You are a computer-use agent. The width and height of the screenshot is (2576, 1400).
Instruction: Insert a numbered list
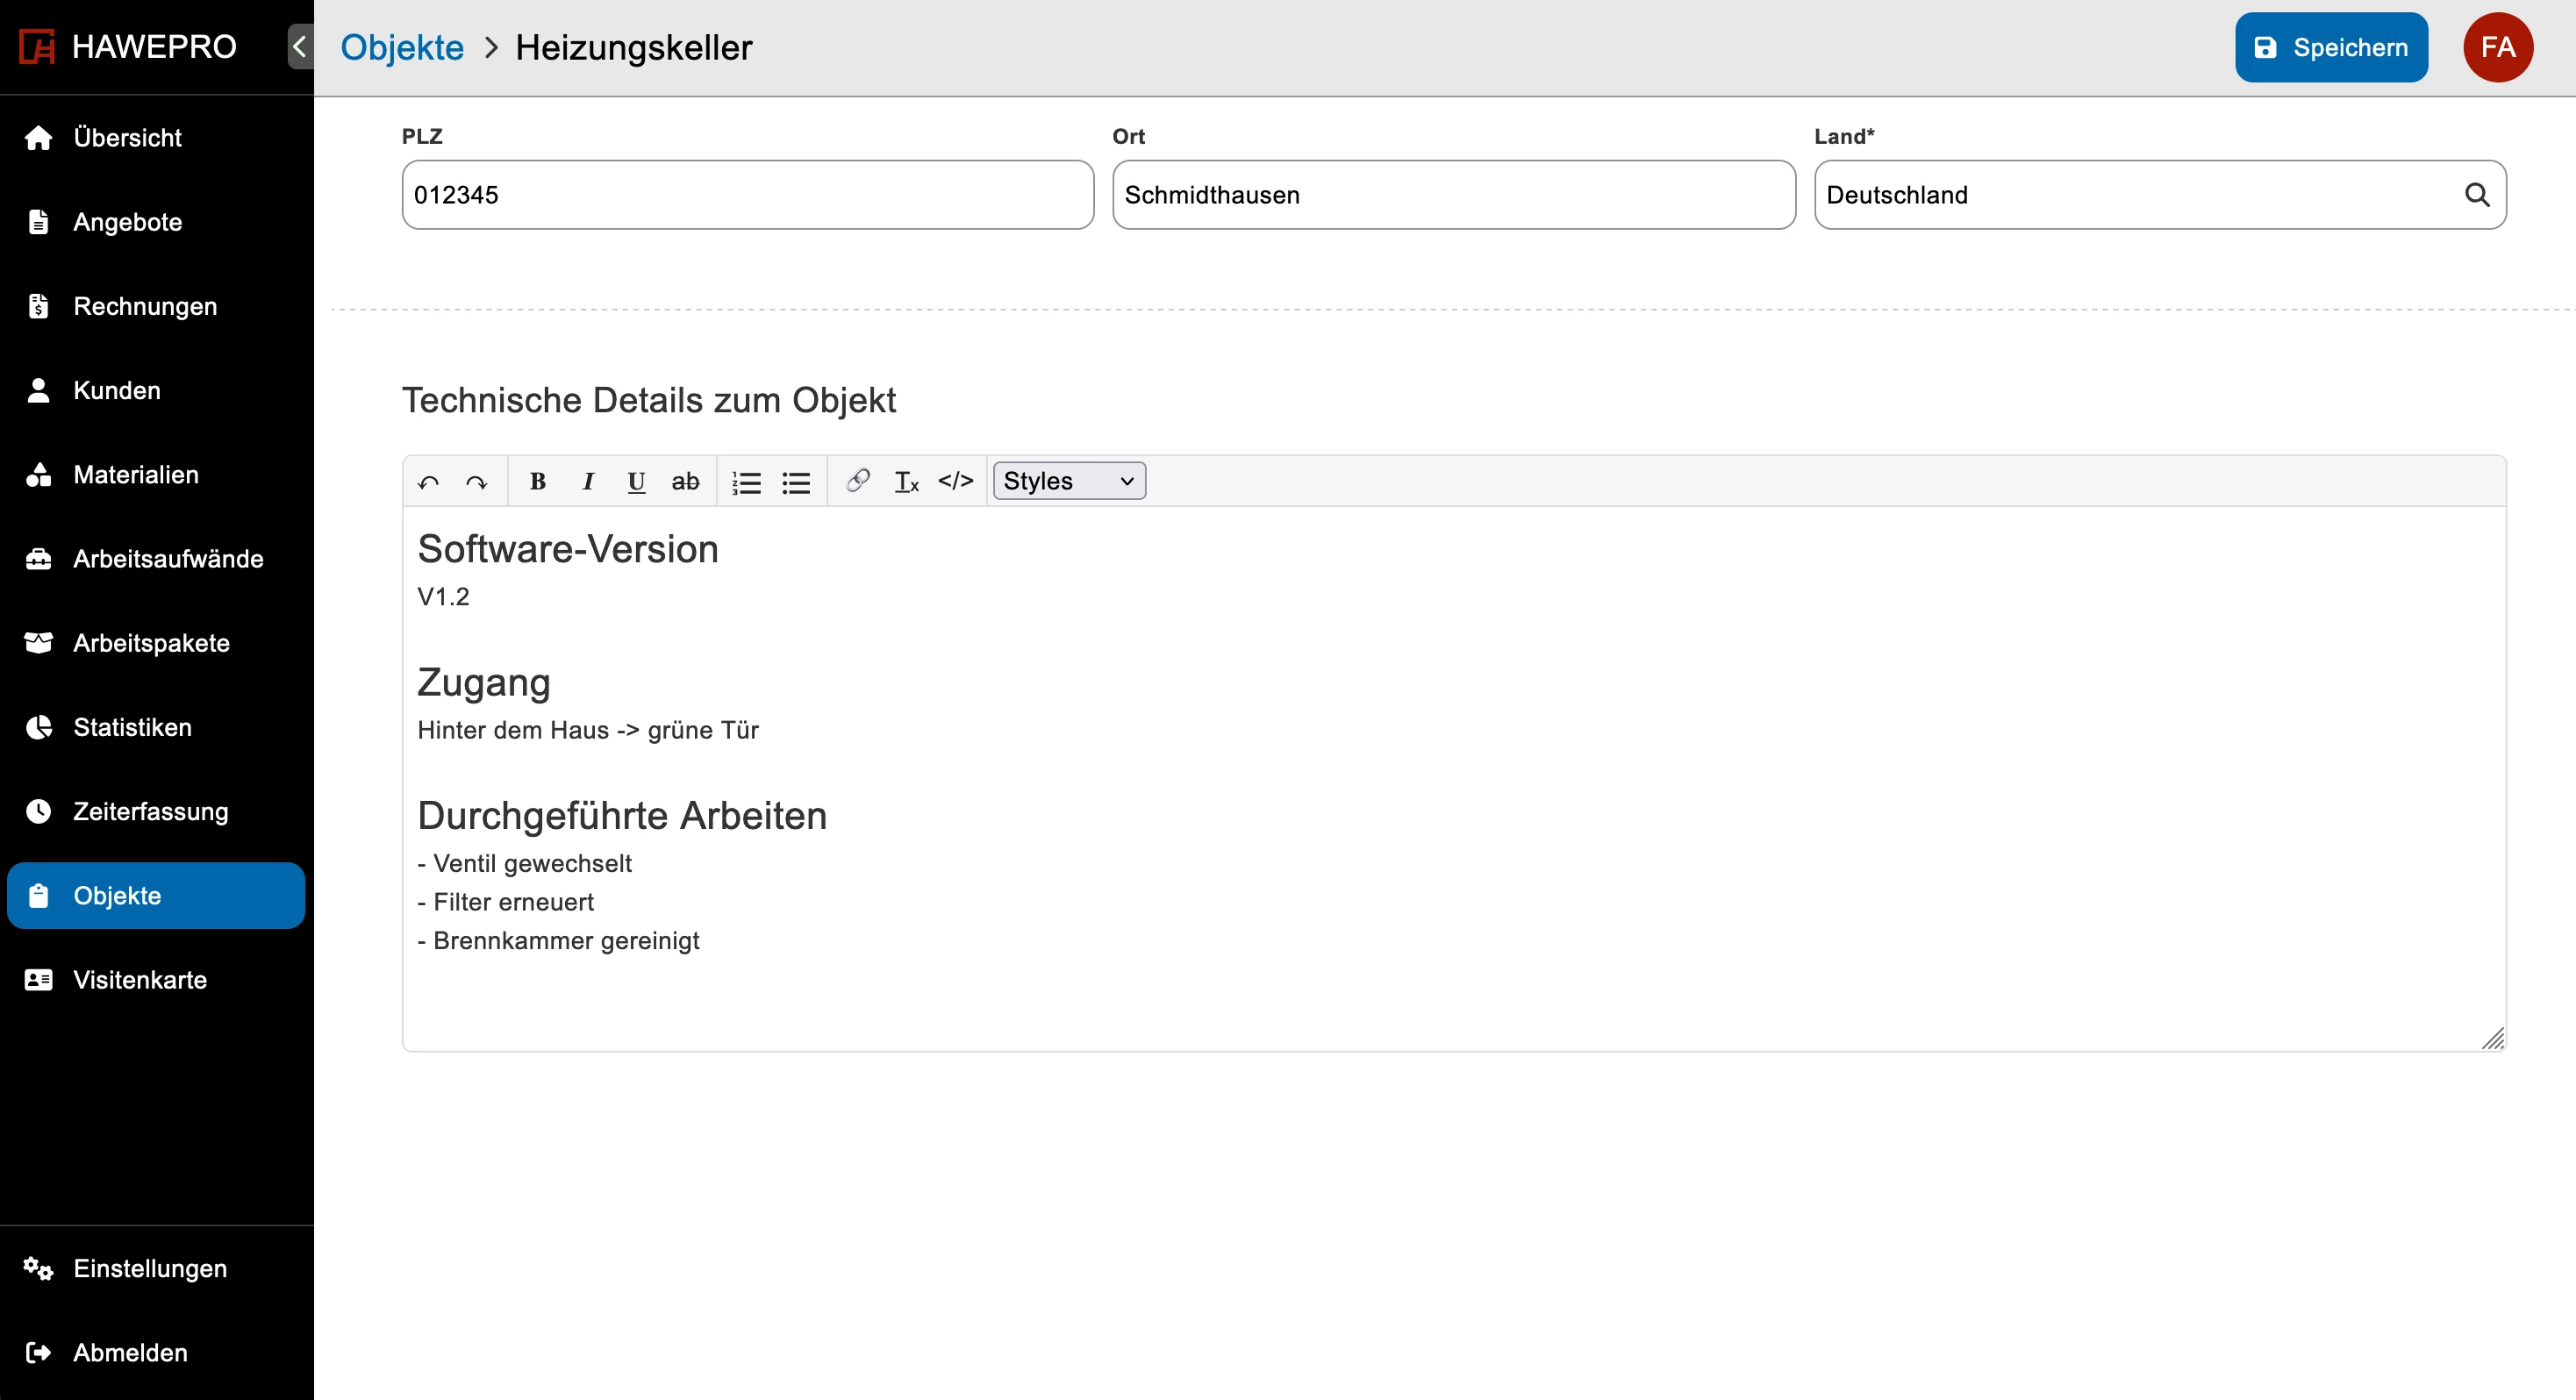pyautogui.click(x=747, y=482)
